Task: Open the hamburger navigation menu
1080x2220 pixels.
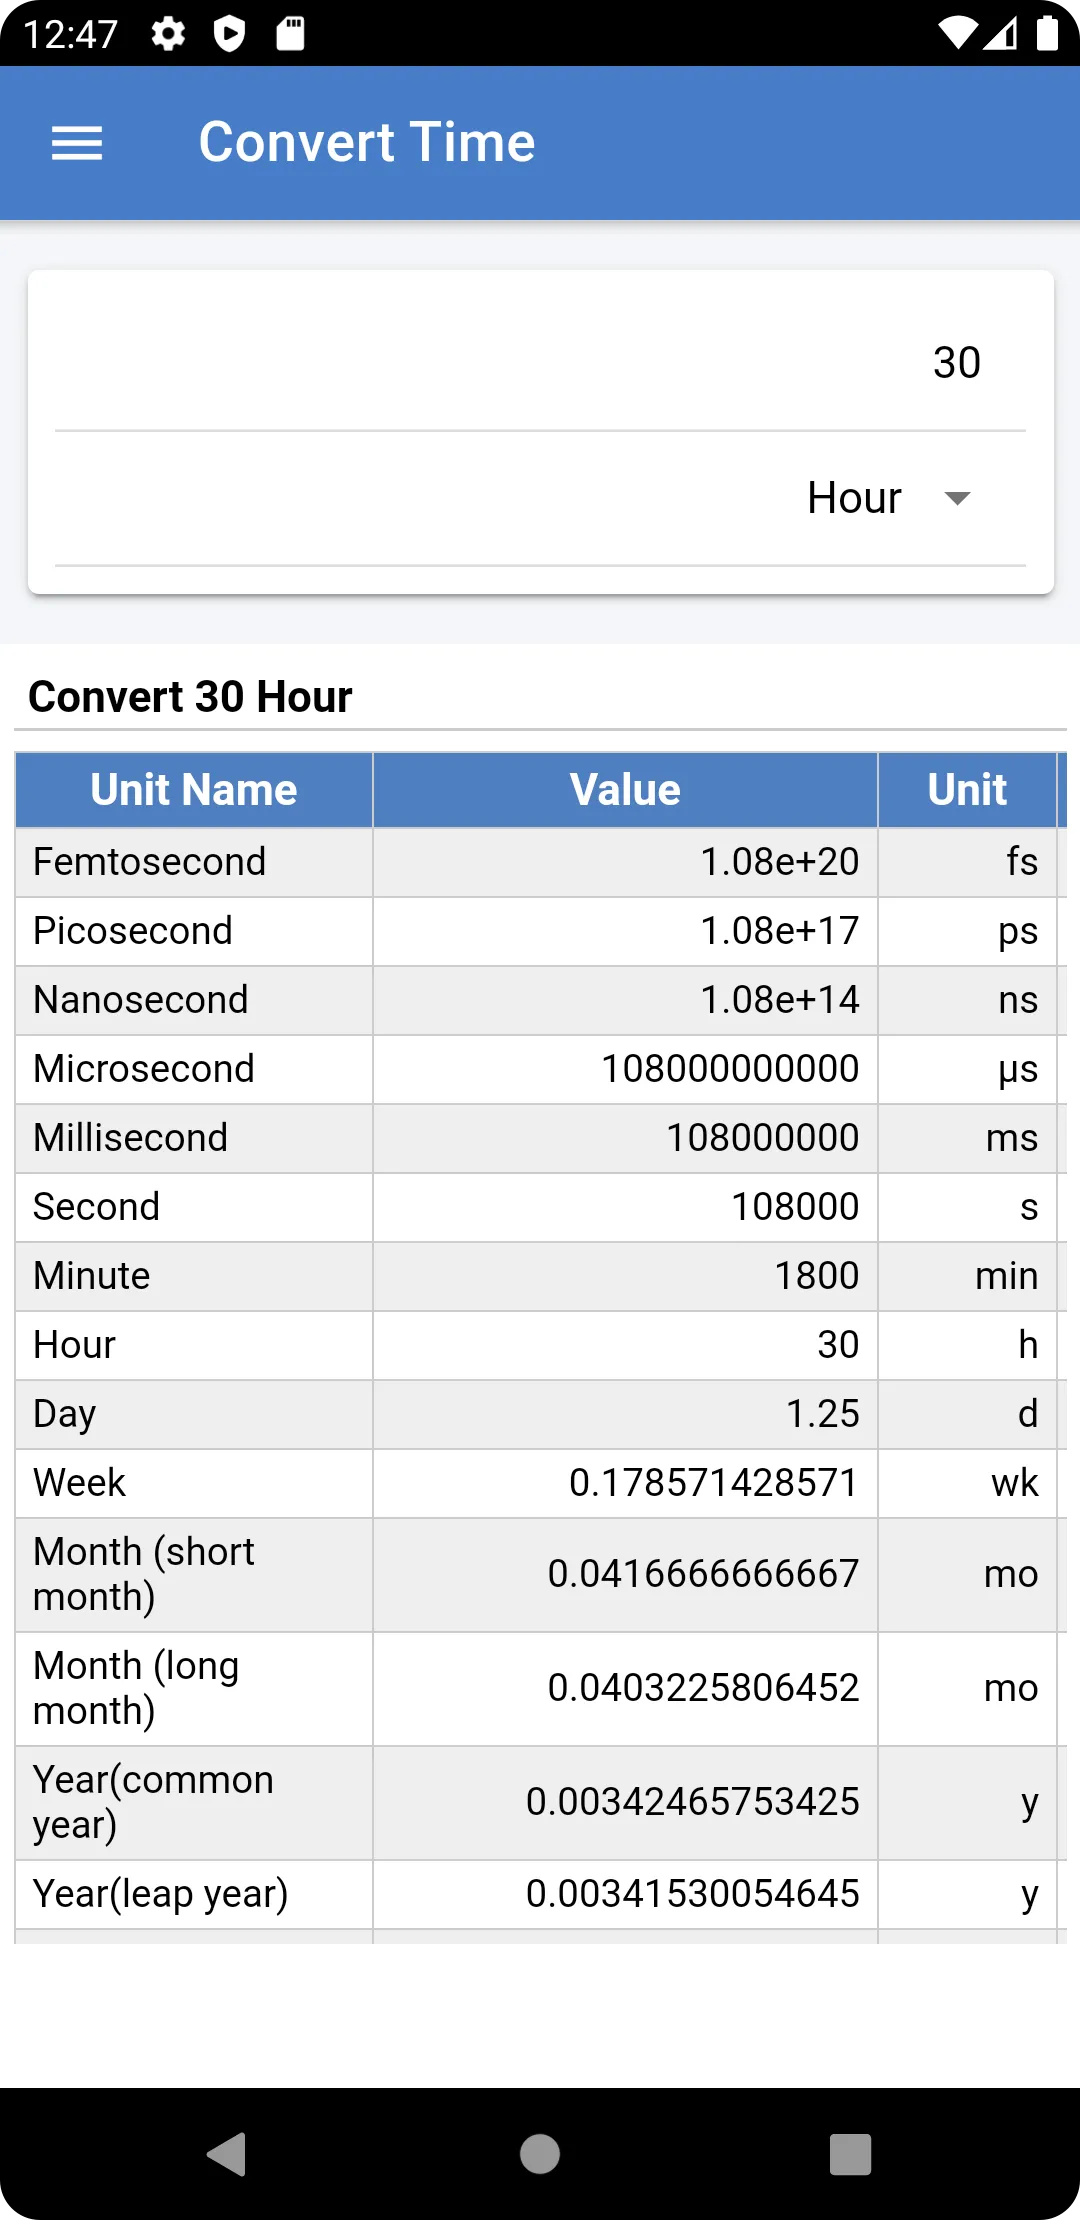Action: 77,143
